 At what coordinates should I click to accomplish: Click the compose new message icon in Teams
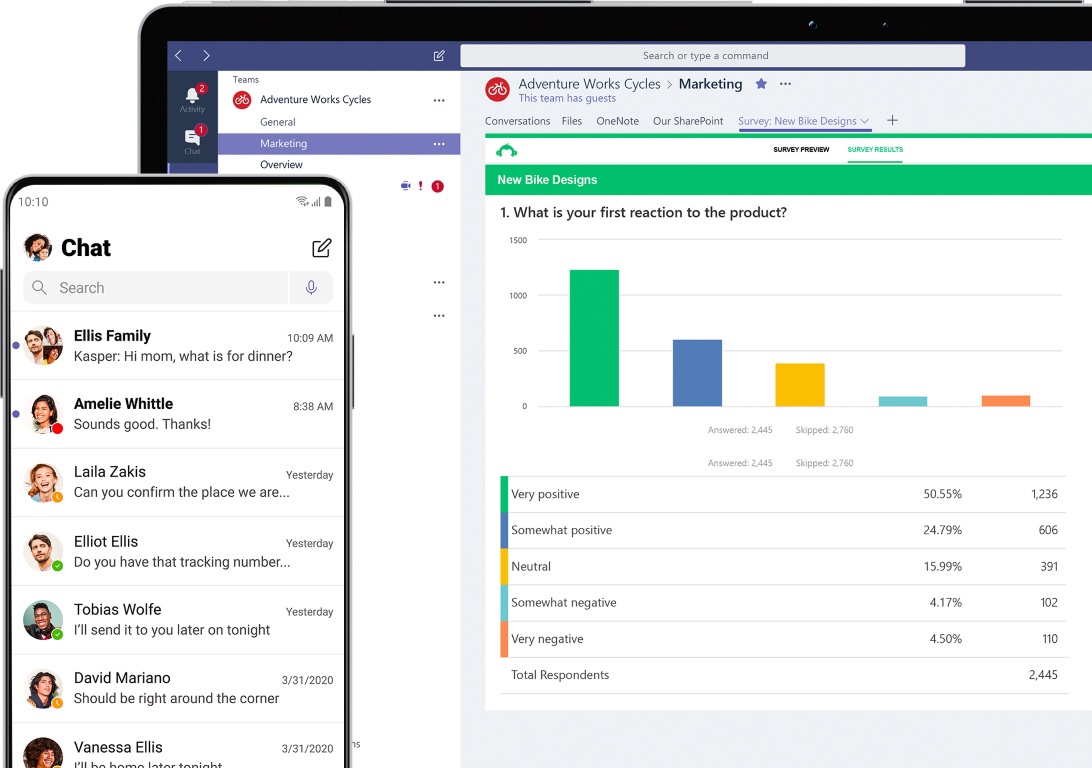tap(439, 56)
